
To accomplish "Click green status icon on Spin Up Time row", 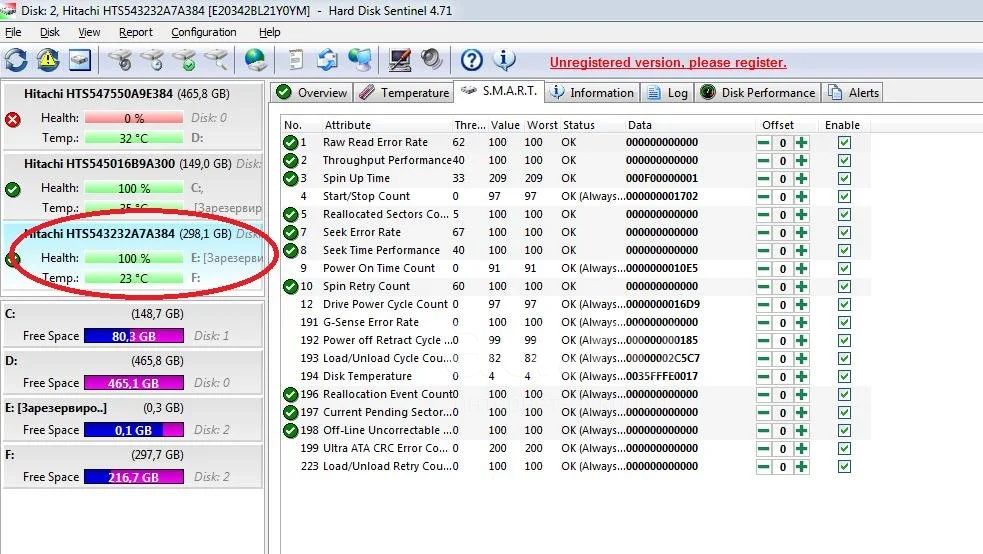I will coord(290,179).
